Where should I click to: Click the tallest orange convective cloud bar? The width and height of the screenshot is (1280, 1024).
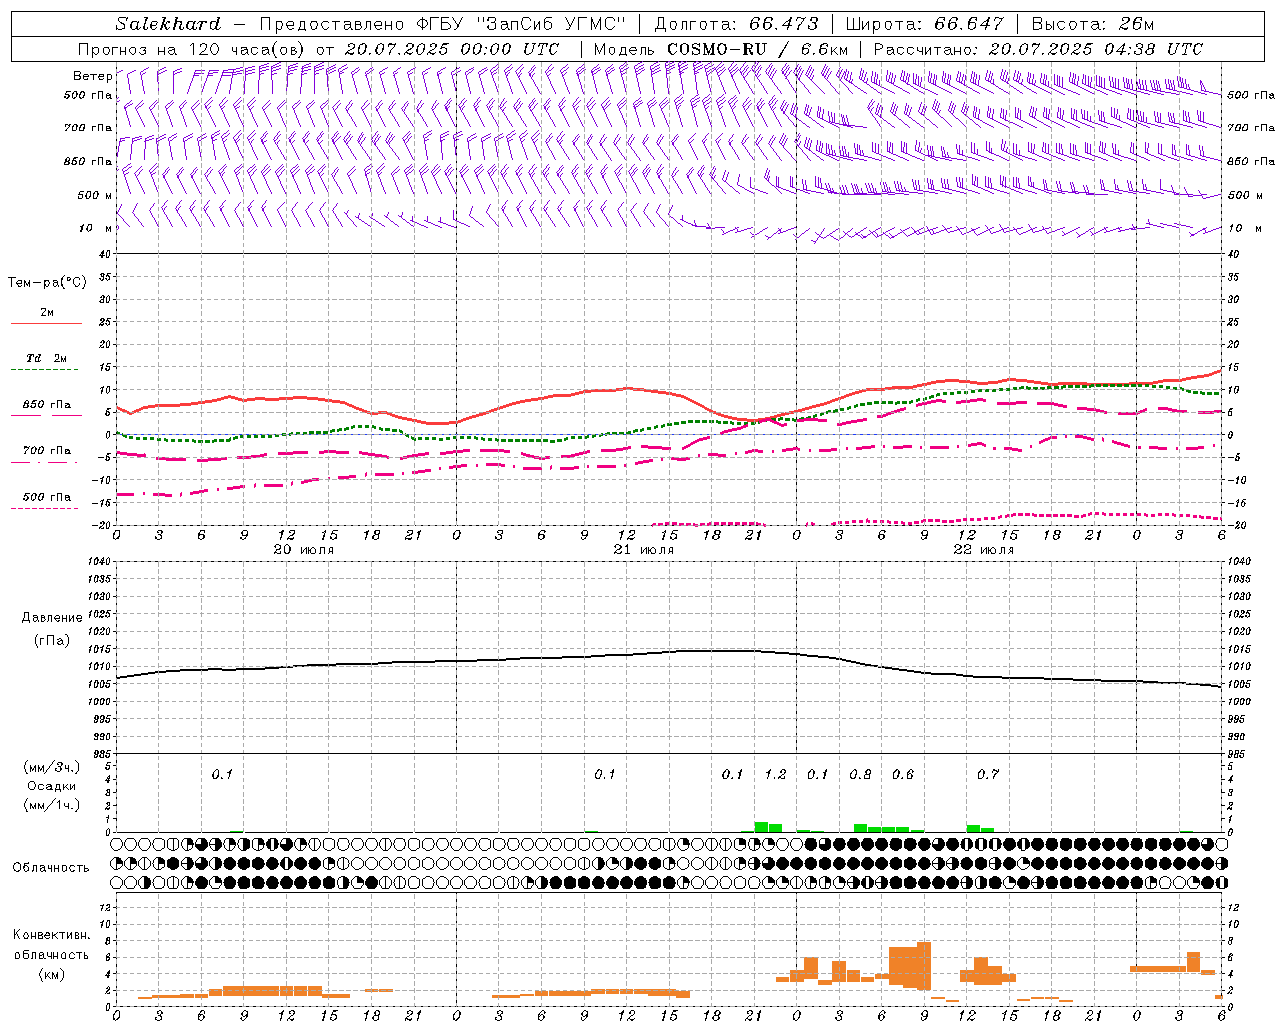pyautogui.click(x=924, y=966)
